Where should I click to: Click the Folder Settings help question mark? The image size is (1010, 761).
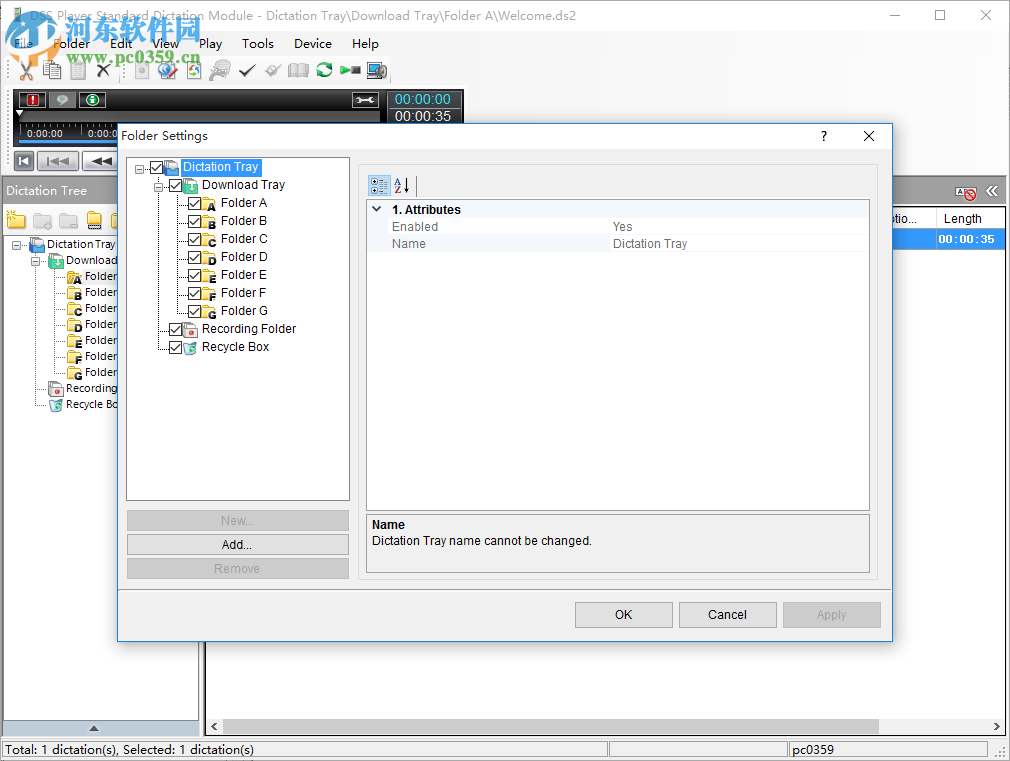(x=824, y=136)
